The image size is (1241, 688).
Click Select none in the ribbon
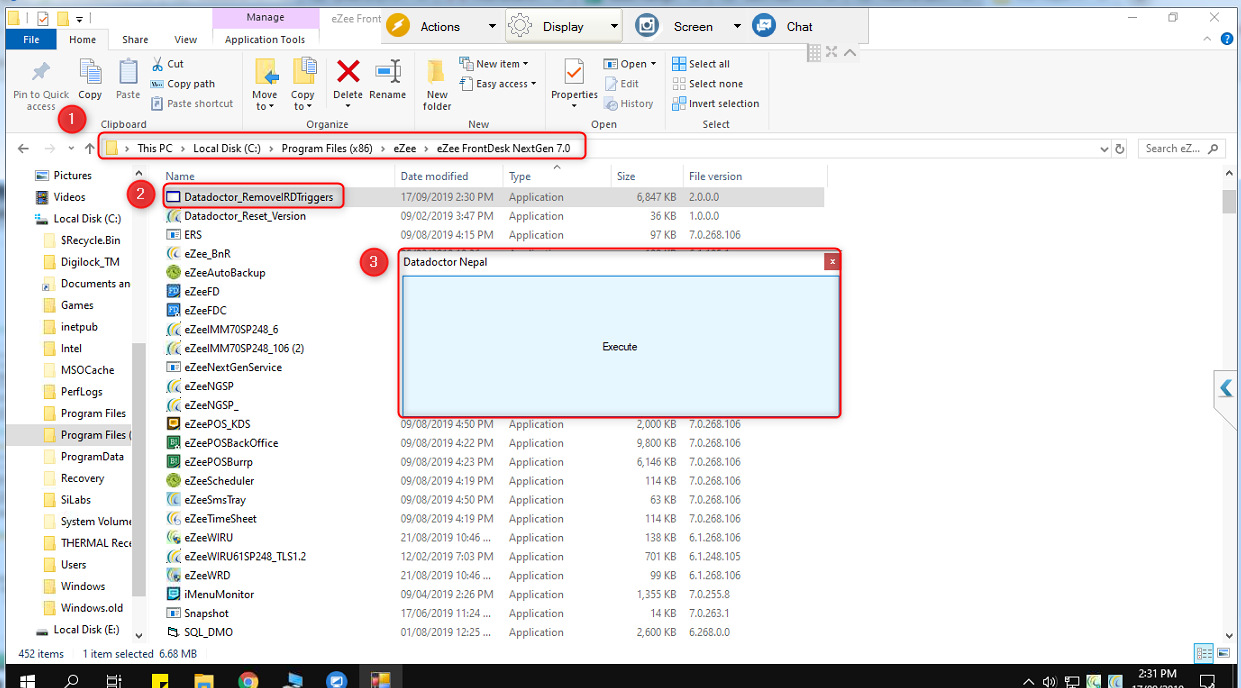(707, 84)
